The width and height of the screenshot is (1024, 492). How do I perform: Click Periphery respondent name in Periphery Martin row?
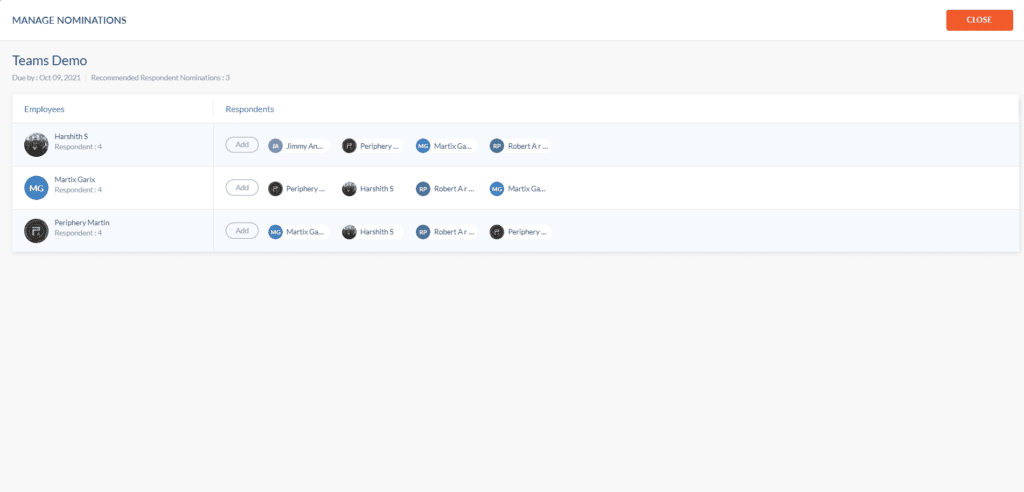coord(528,232)
